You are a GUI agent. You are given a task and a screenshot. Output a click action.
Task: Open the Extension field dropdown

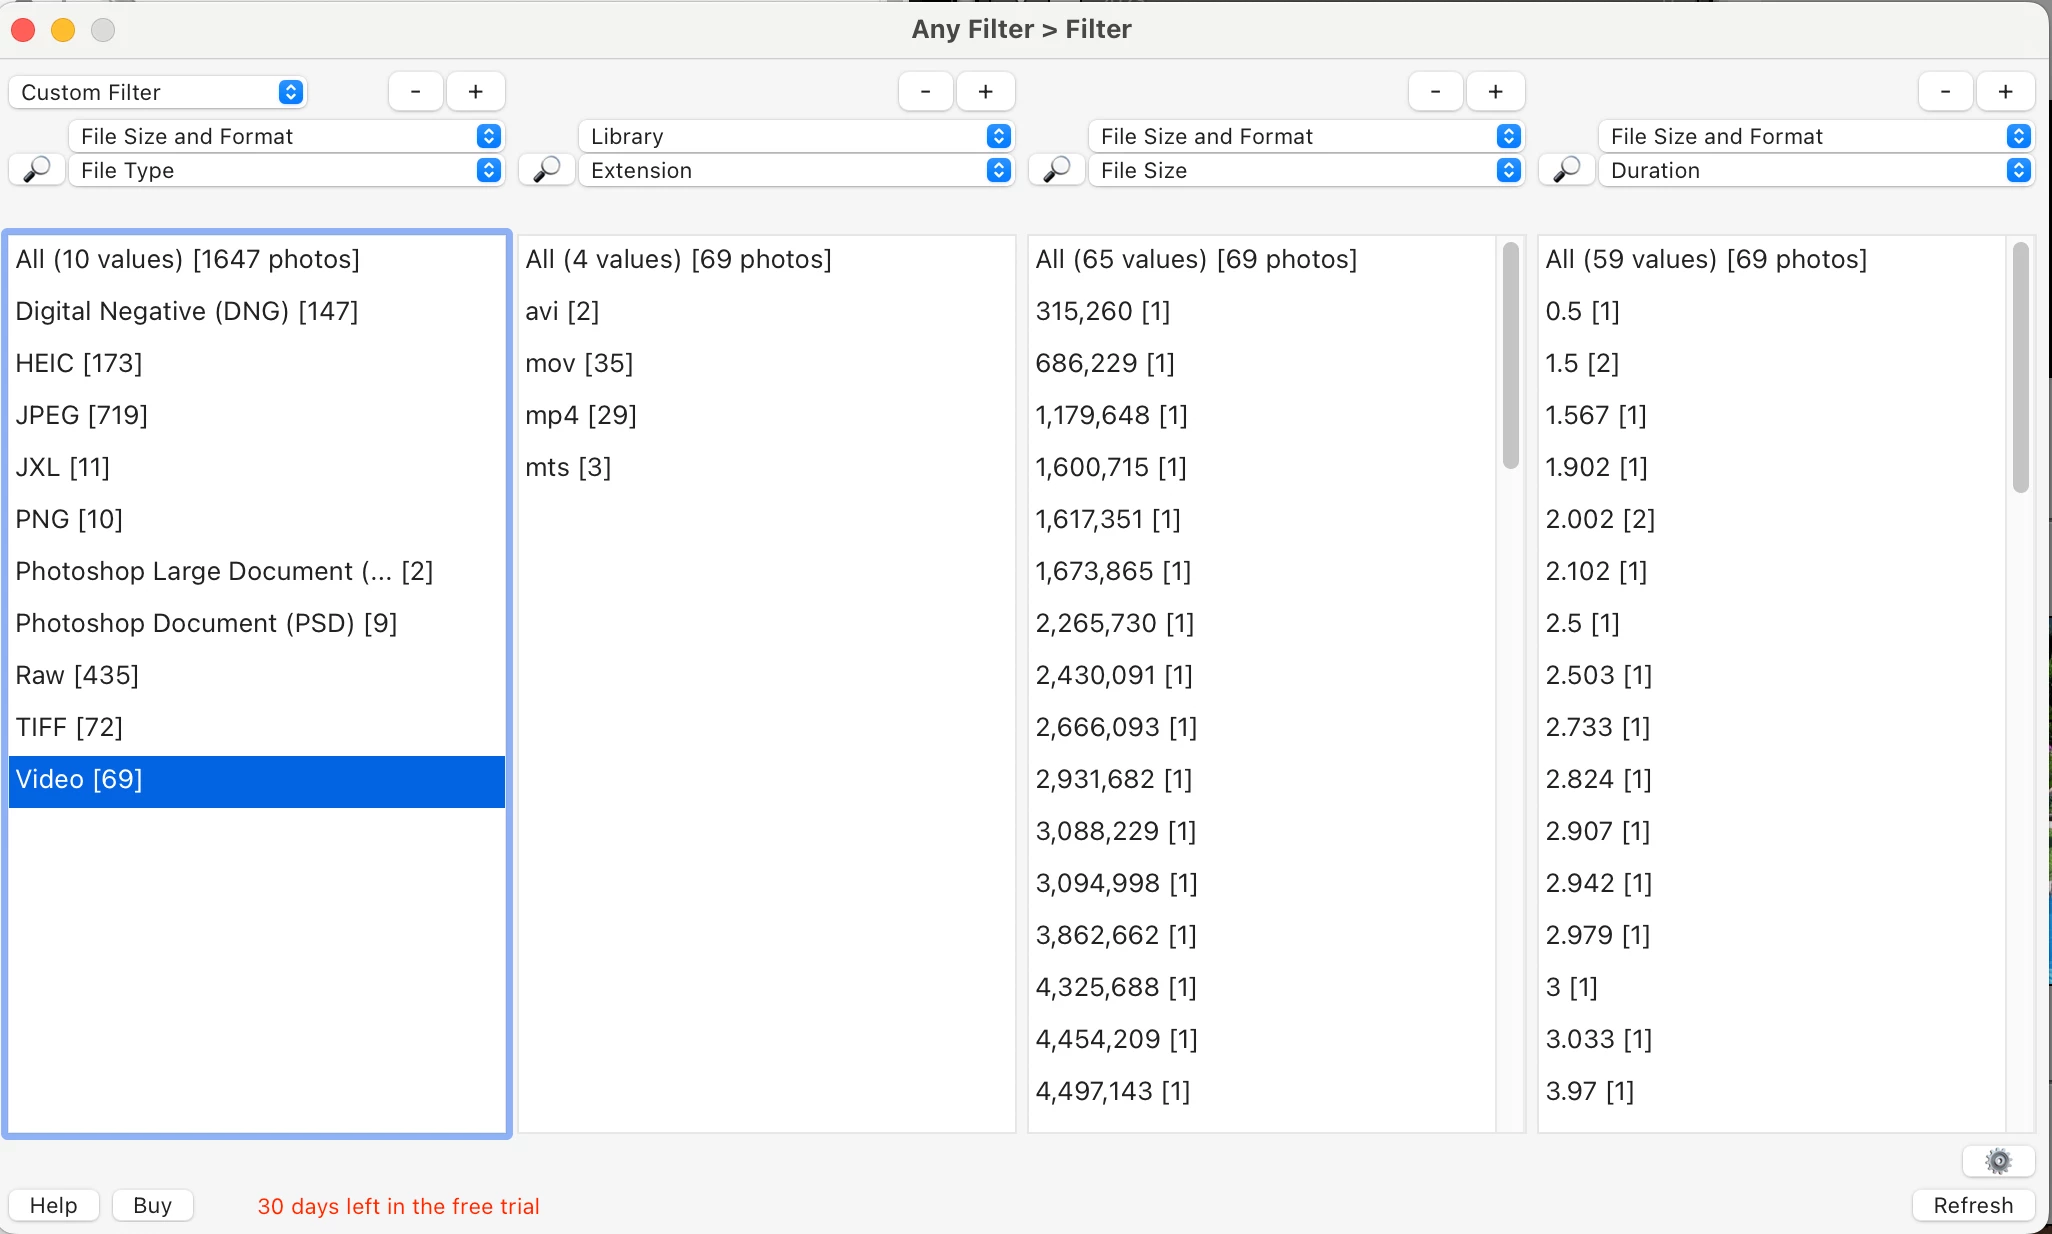coord(797,170)
